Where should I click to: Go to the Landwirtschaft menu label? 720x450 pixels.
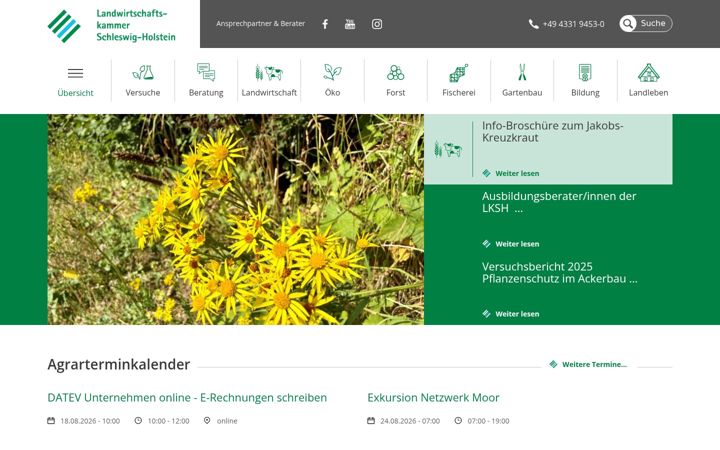point(269,93)
